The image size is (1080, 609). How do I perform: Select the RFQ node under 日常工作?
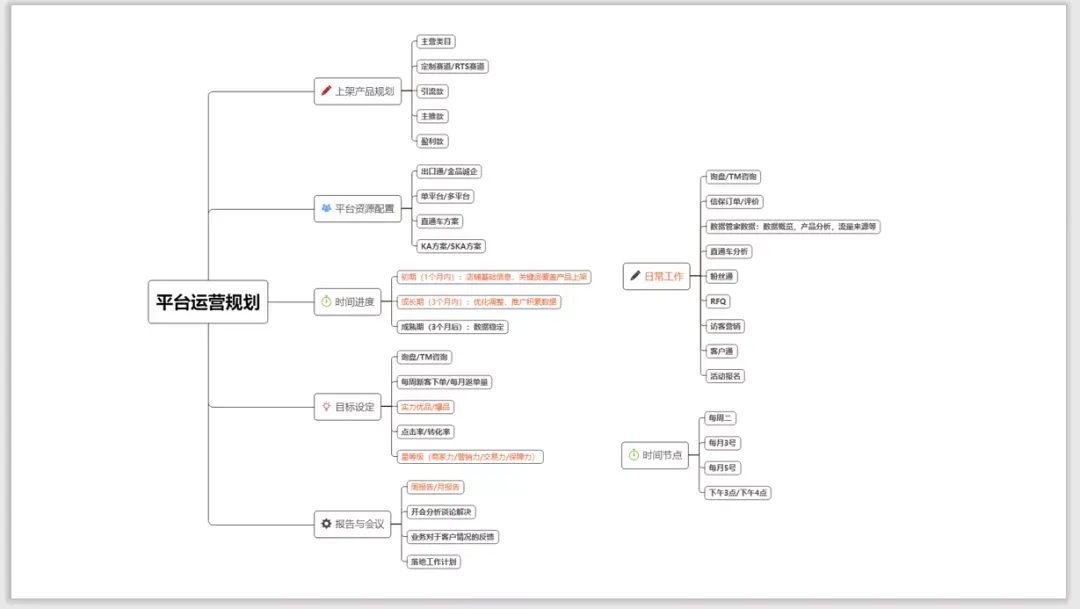(718, 301)
